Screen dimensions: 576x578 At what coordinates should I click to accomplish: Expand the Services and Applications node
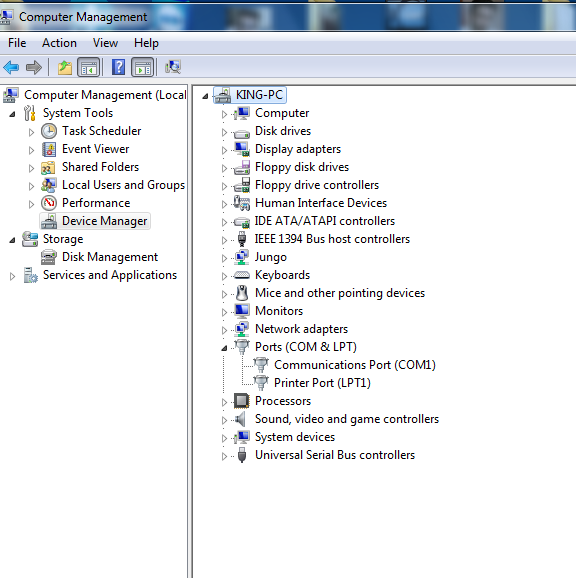[x=12, y=276]
